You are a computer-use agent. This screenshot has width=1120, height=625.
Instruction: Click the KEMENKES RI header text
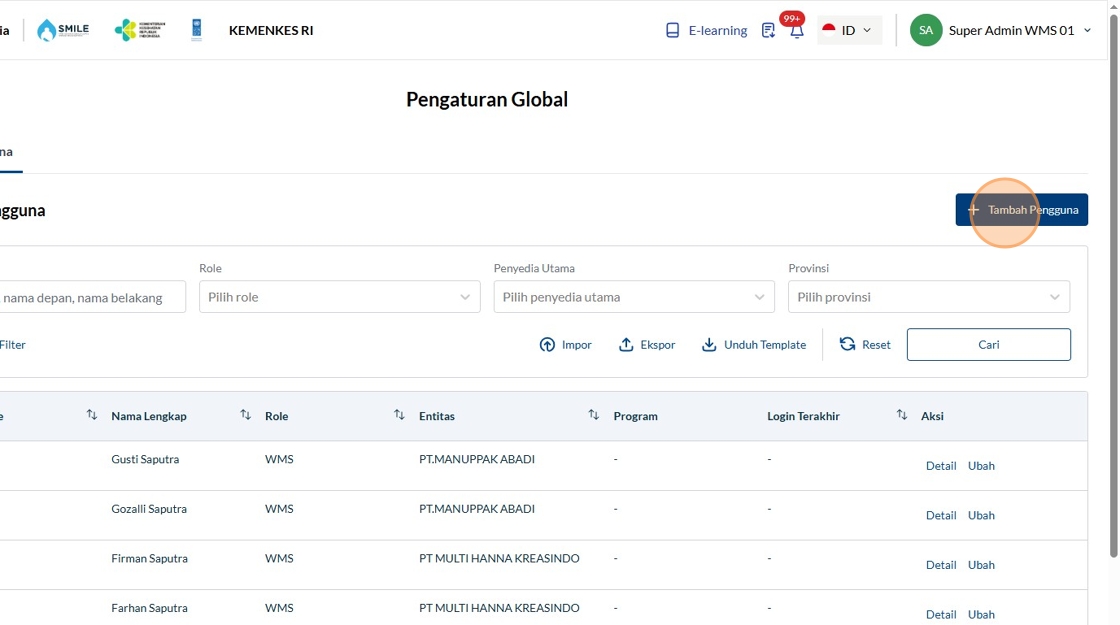271,30
